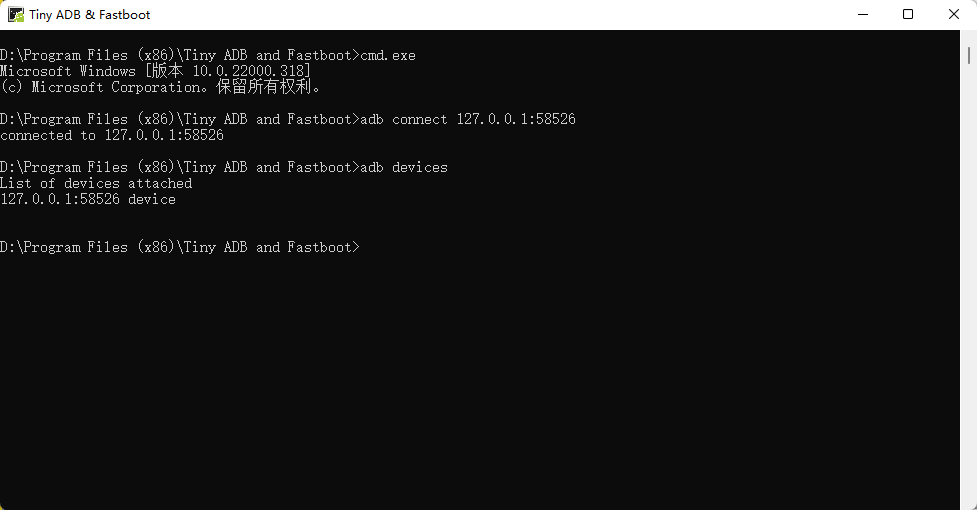The image size is (977, 510).
Task: Click the last empty command prompt line
Action: (180, 248)
